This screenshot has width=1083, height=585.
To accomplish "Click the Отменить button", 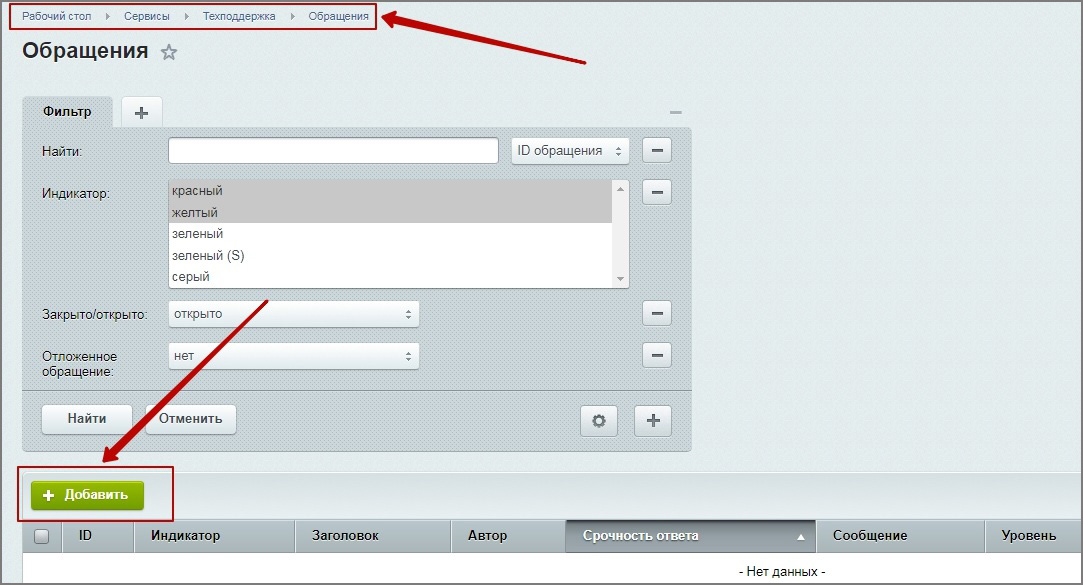I will pyautogui.click(x=190, y=419).
